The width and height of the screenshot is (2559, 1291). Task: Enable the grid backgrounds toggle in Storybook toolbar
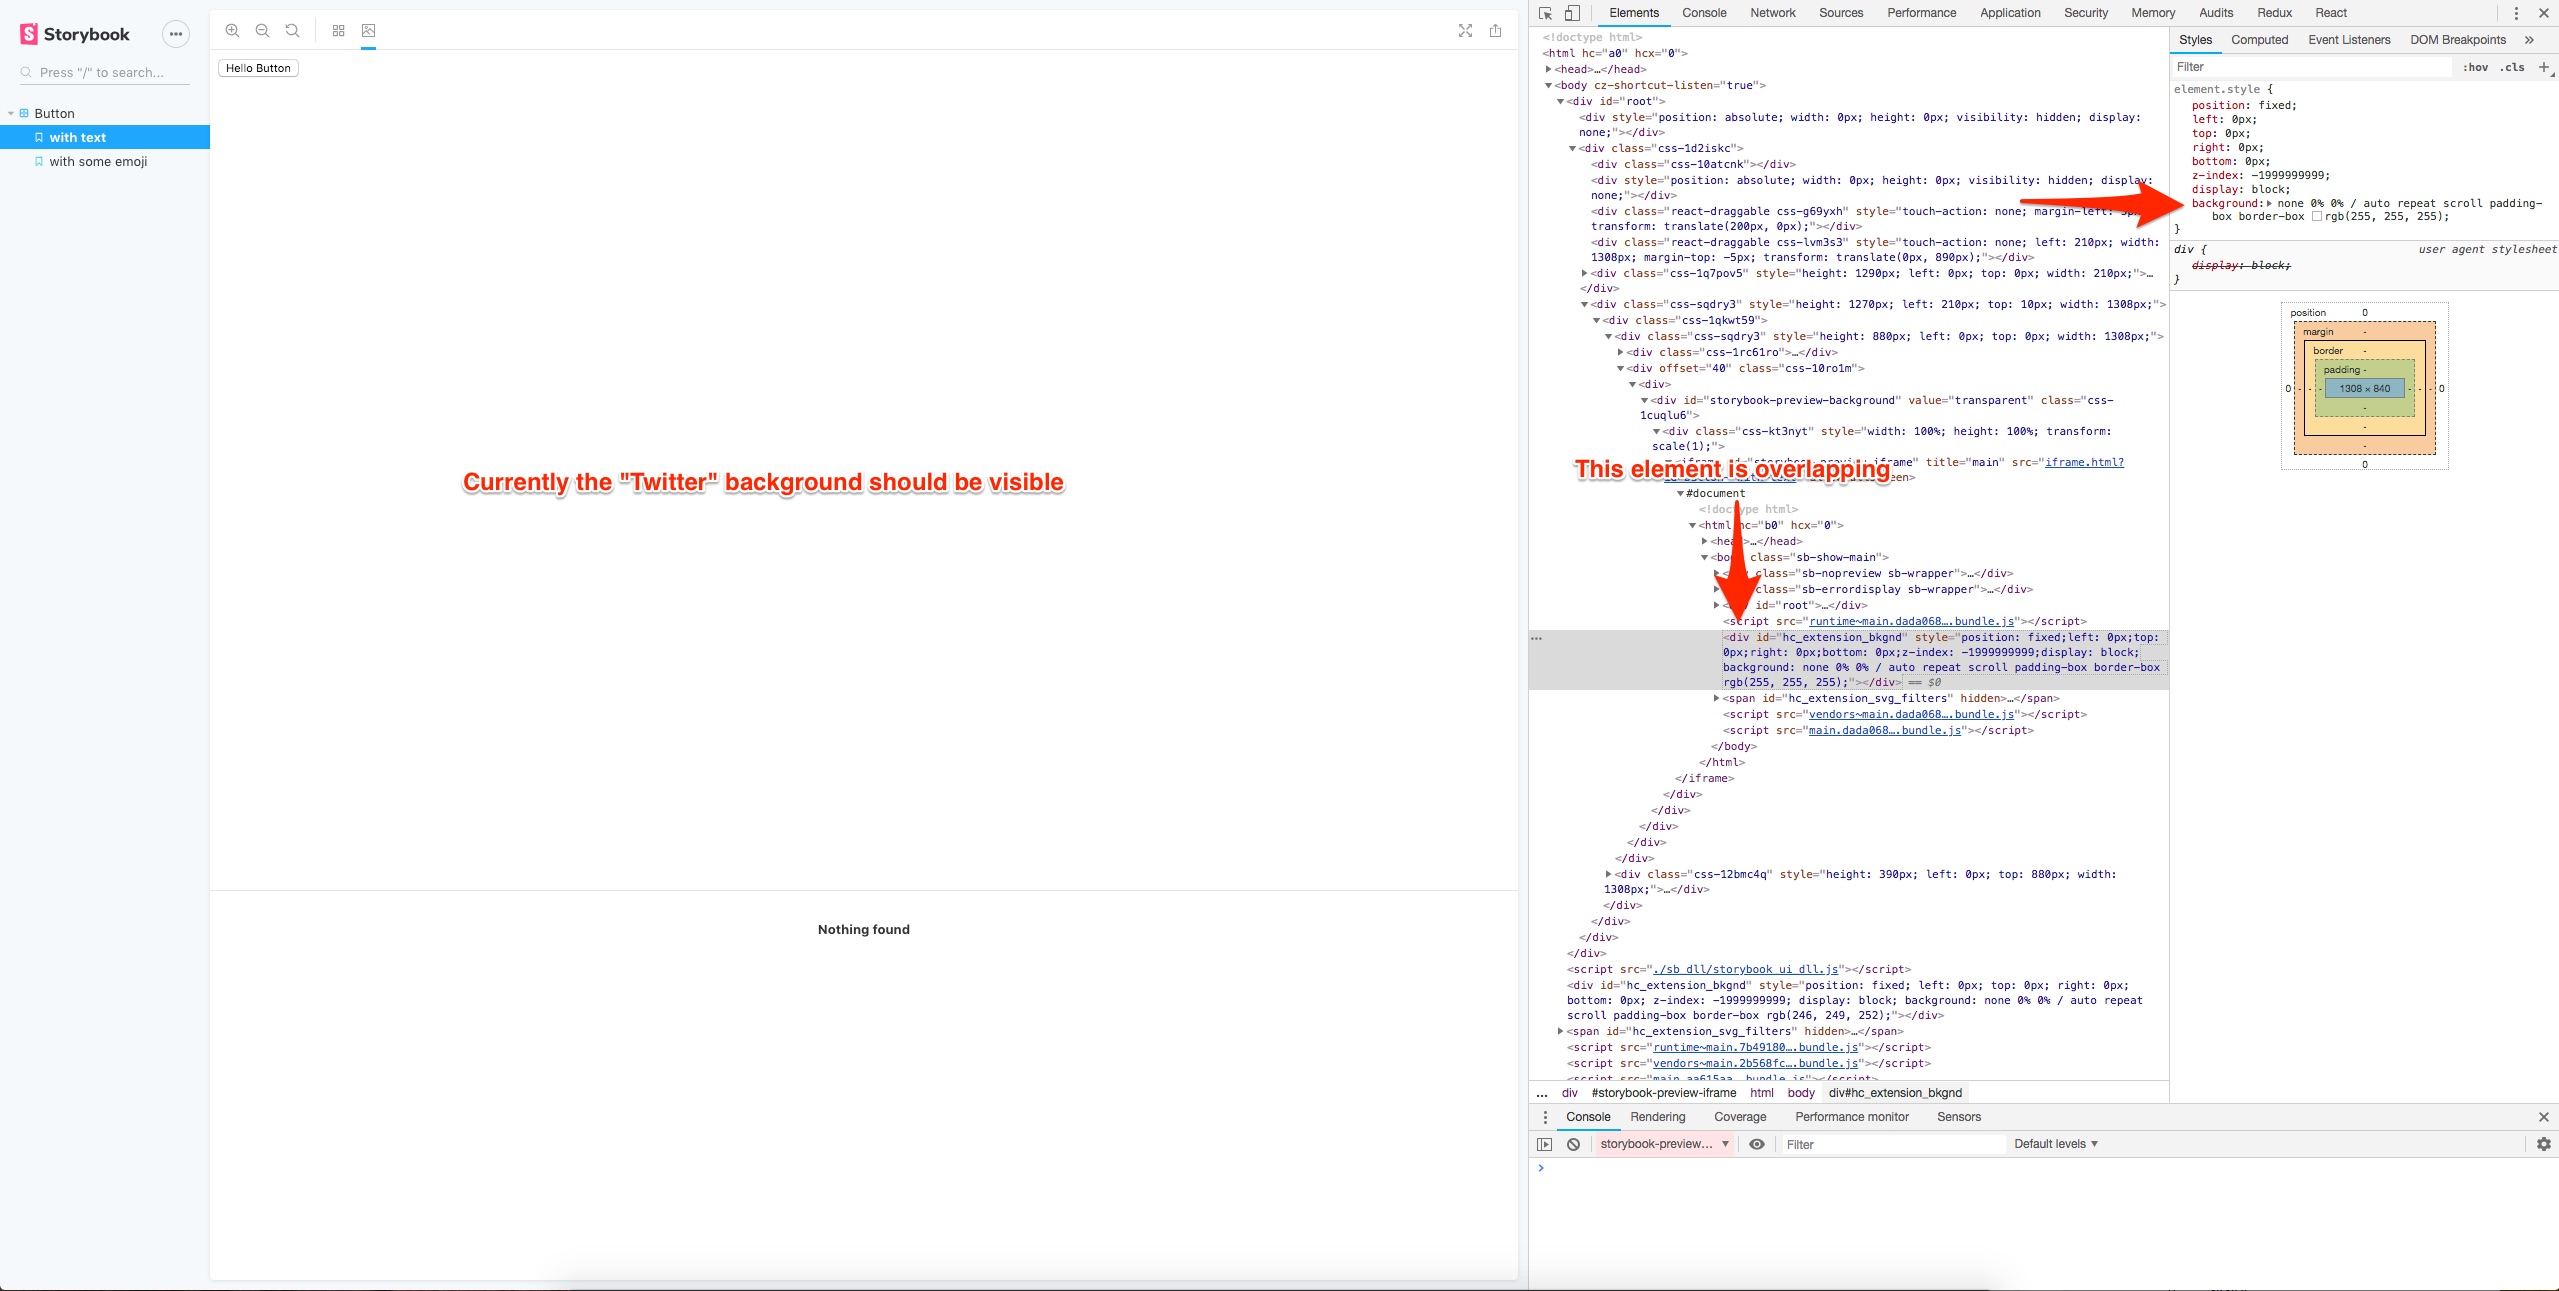pyautogui.click(x=337, y=31)
